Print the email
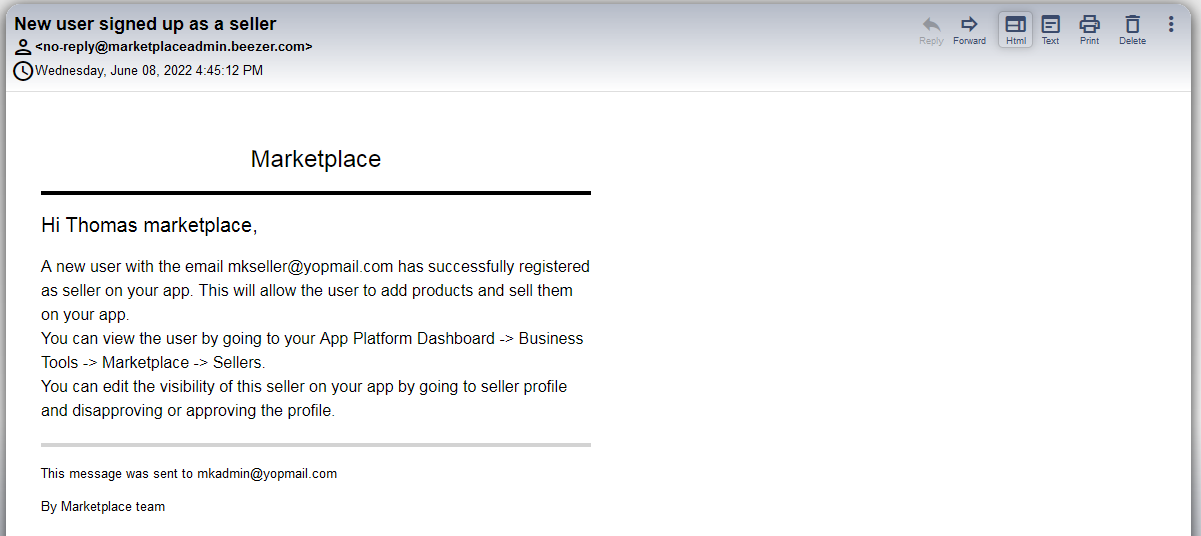1201x536 pixels. click(x=1089, y=25)
